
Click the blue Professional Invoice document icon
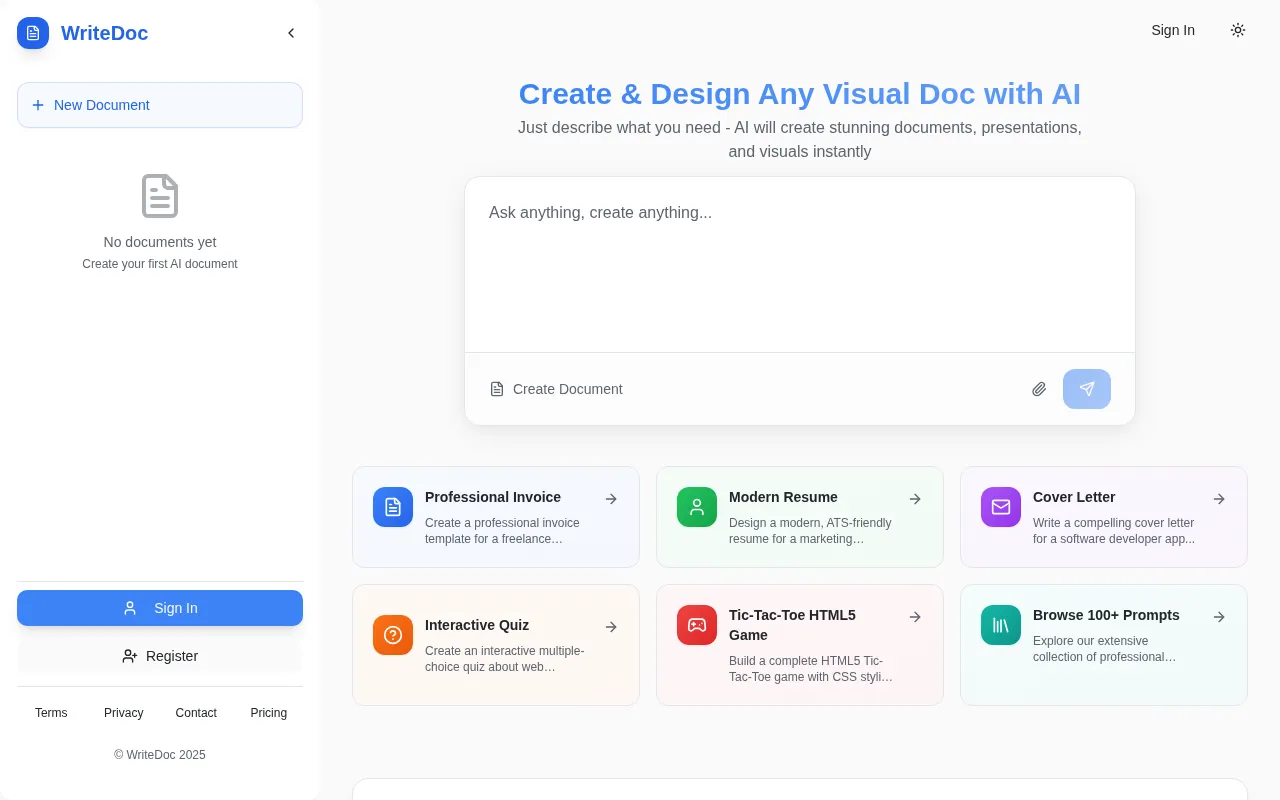[x=393, y=507]
